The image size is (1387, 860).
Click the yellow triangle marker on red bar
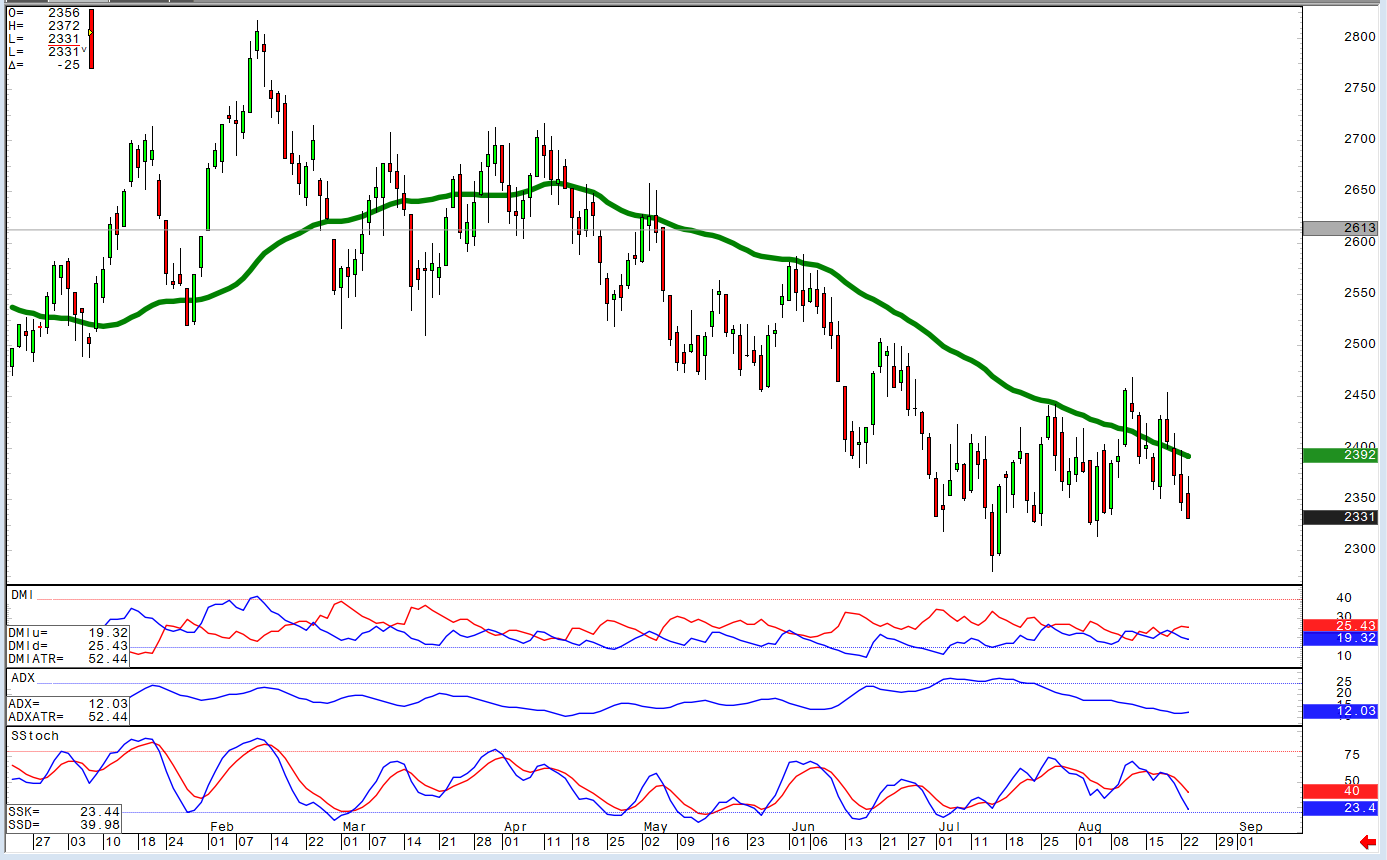[x=90, y=32]
